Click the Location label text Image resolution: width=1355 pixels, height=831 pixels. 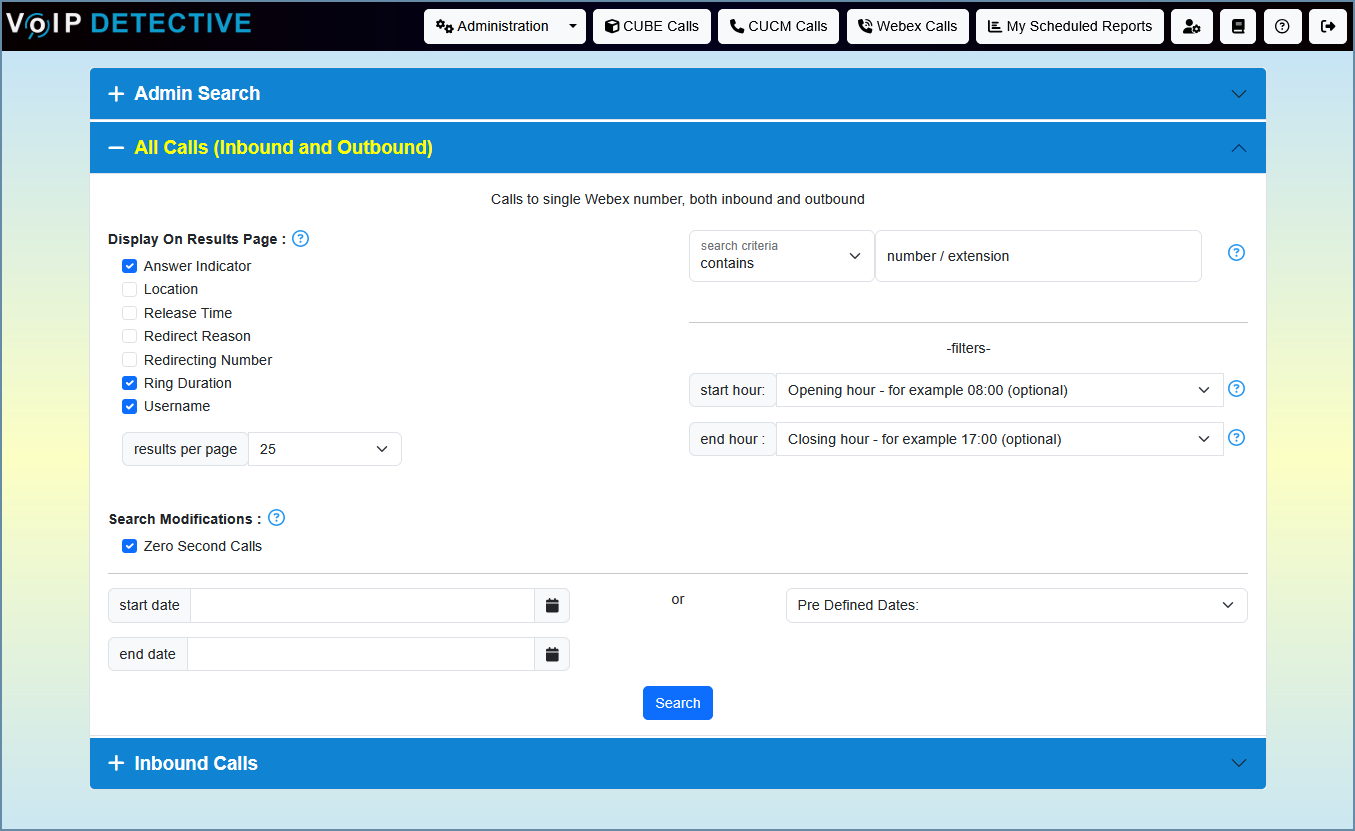(x=171, y=289)
